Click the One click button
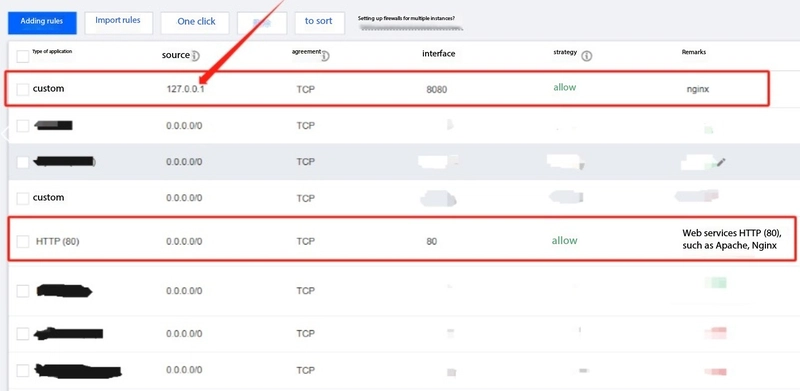Viewport: 800px width, 391px height. click(x=195, y=23)
